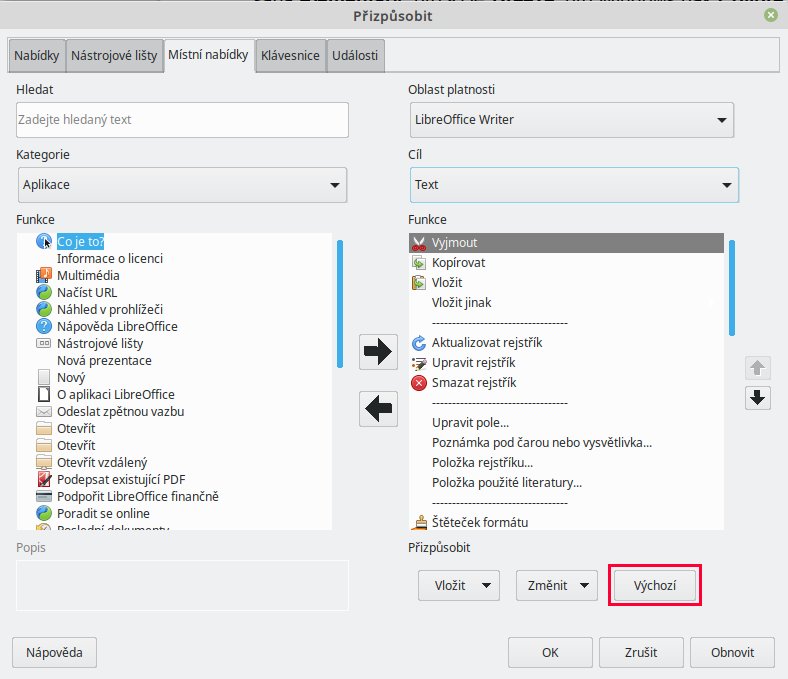Switch to the Nabídky tab
788x679 pixels.
37,55
